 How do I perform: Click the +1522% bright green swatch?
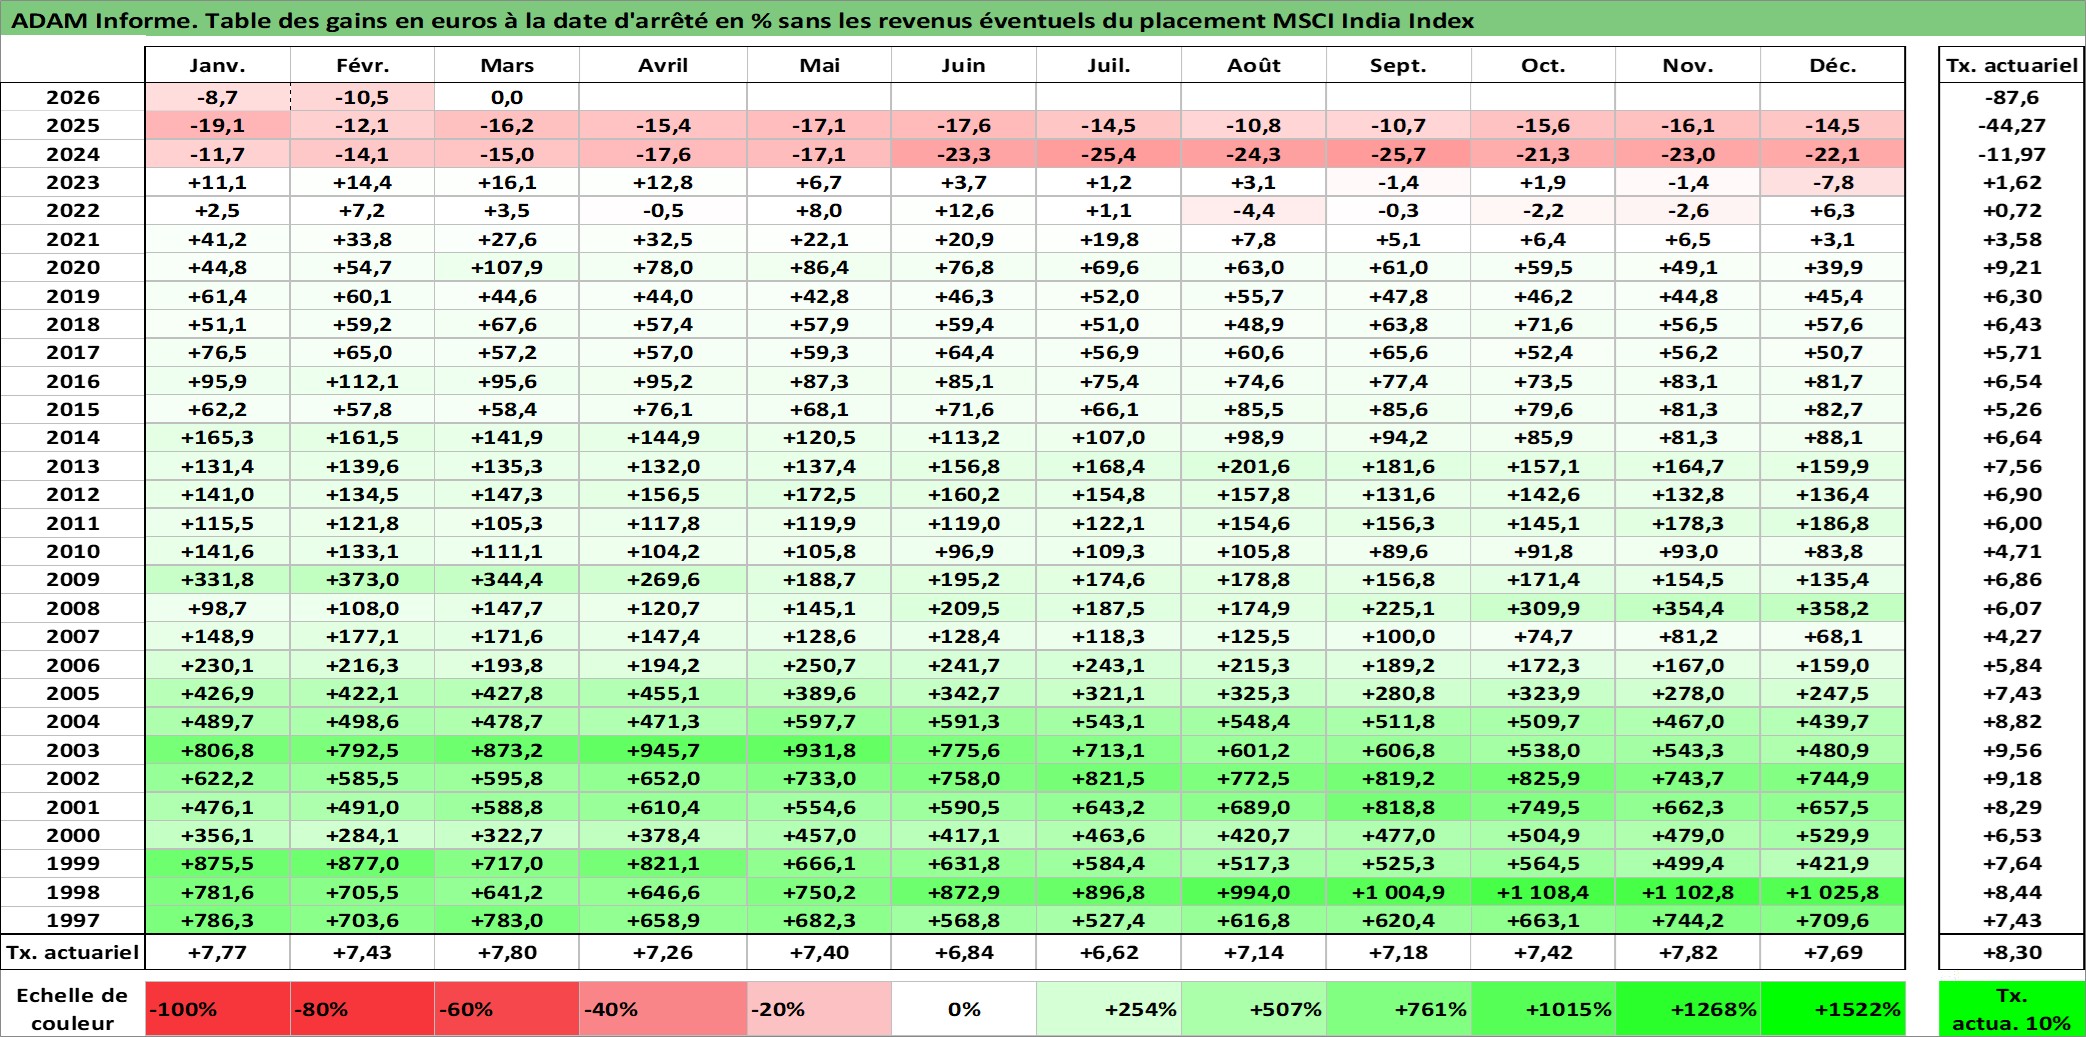coord(1833,1009)
